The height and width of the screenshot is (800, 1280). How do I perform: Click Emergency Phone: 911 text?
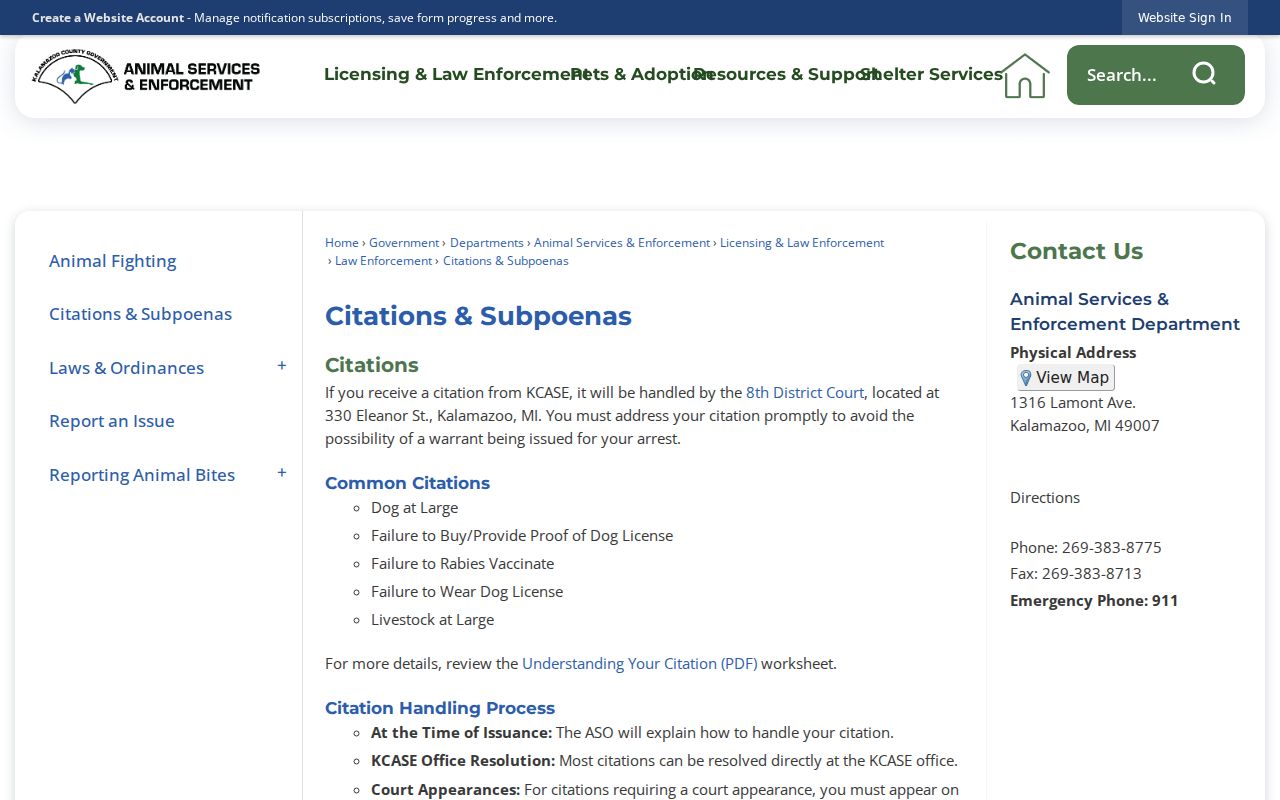(x=1094, y=600)
